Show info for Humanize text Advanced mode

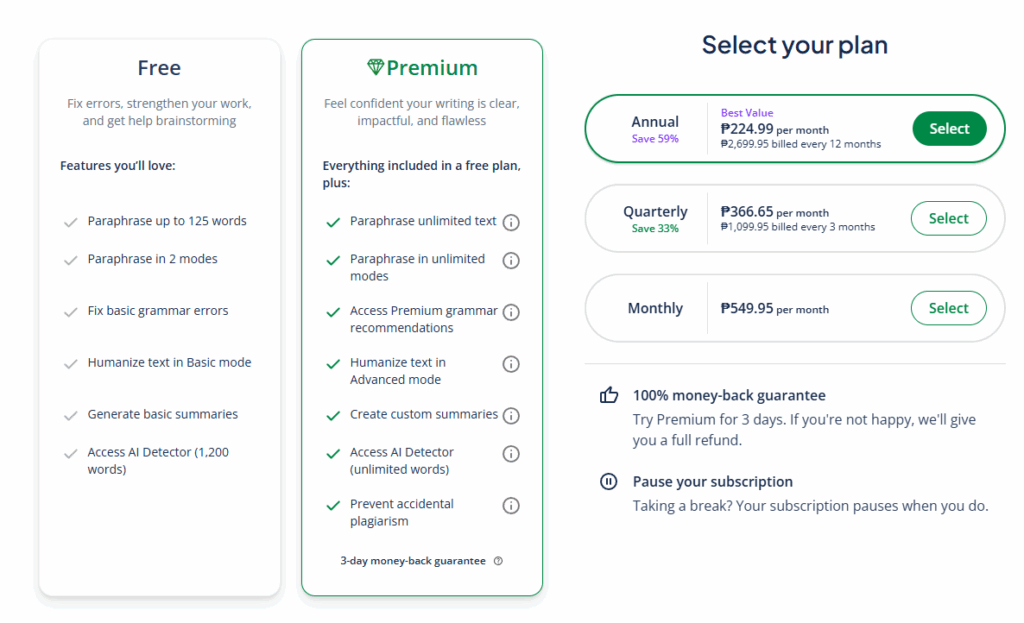(x=511, y=364)
